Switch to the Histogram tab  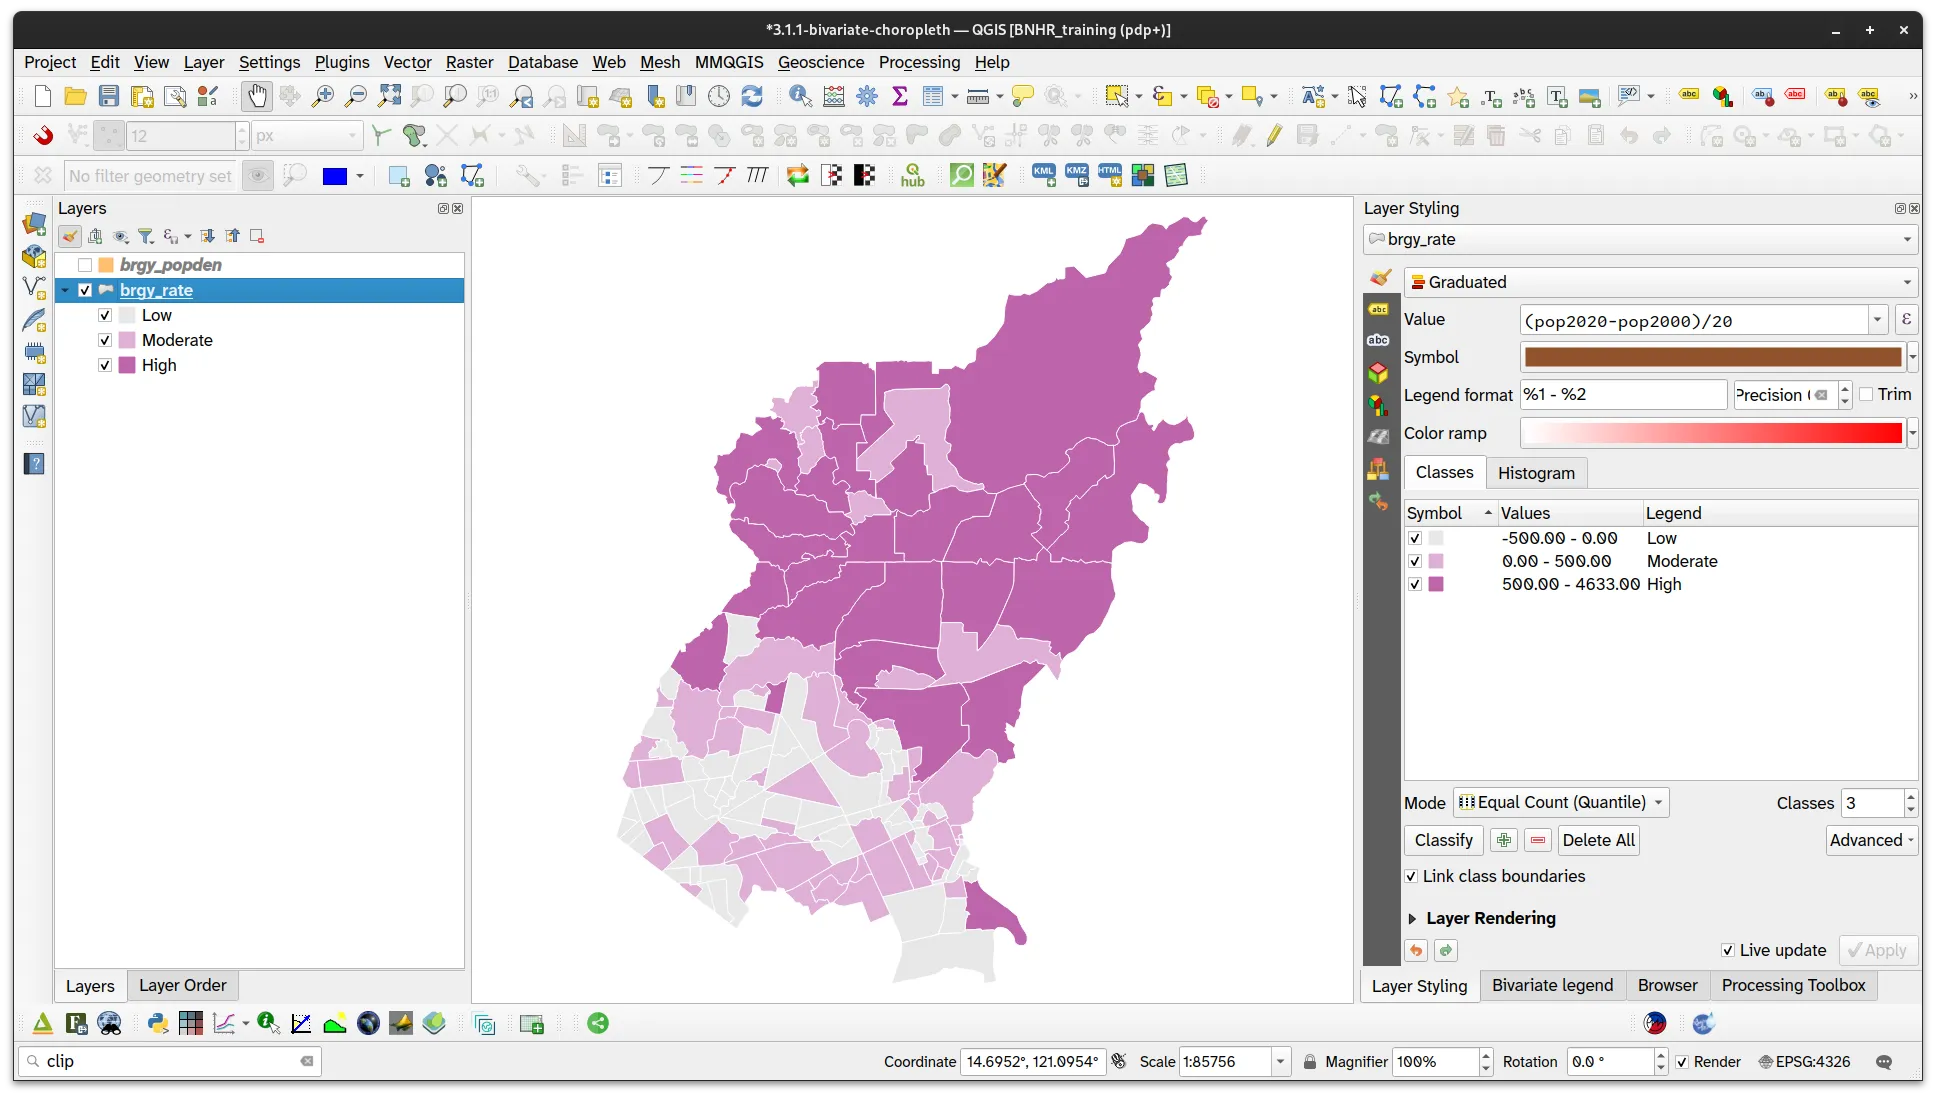[1537, 472]
